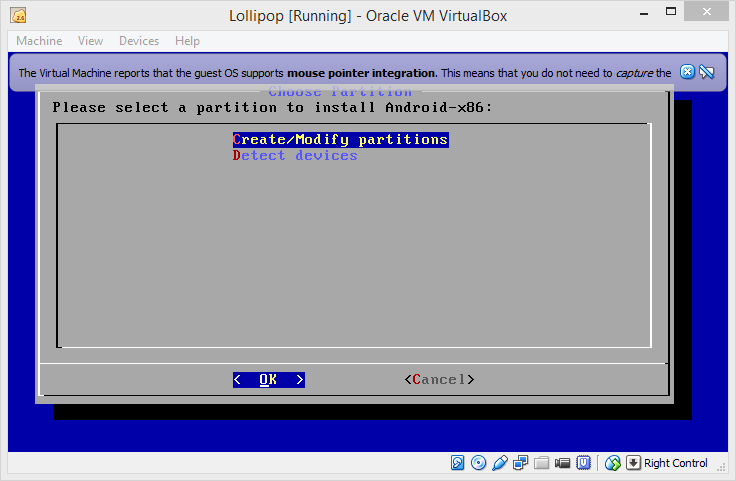
Task: Select Detect devices option
Action: 295,155
